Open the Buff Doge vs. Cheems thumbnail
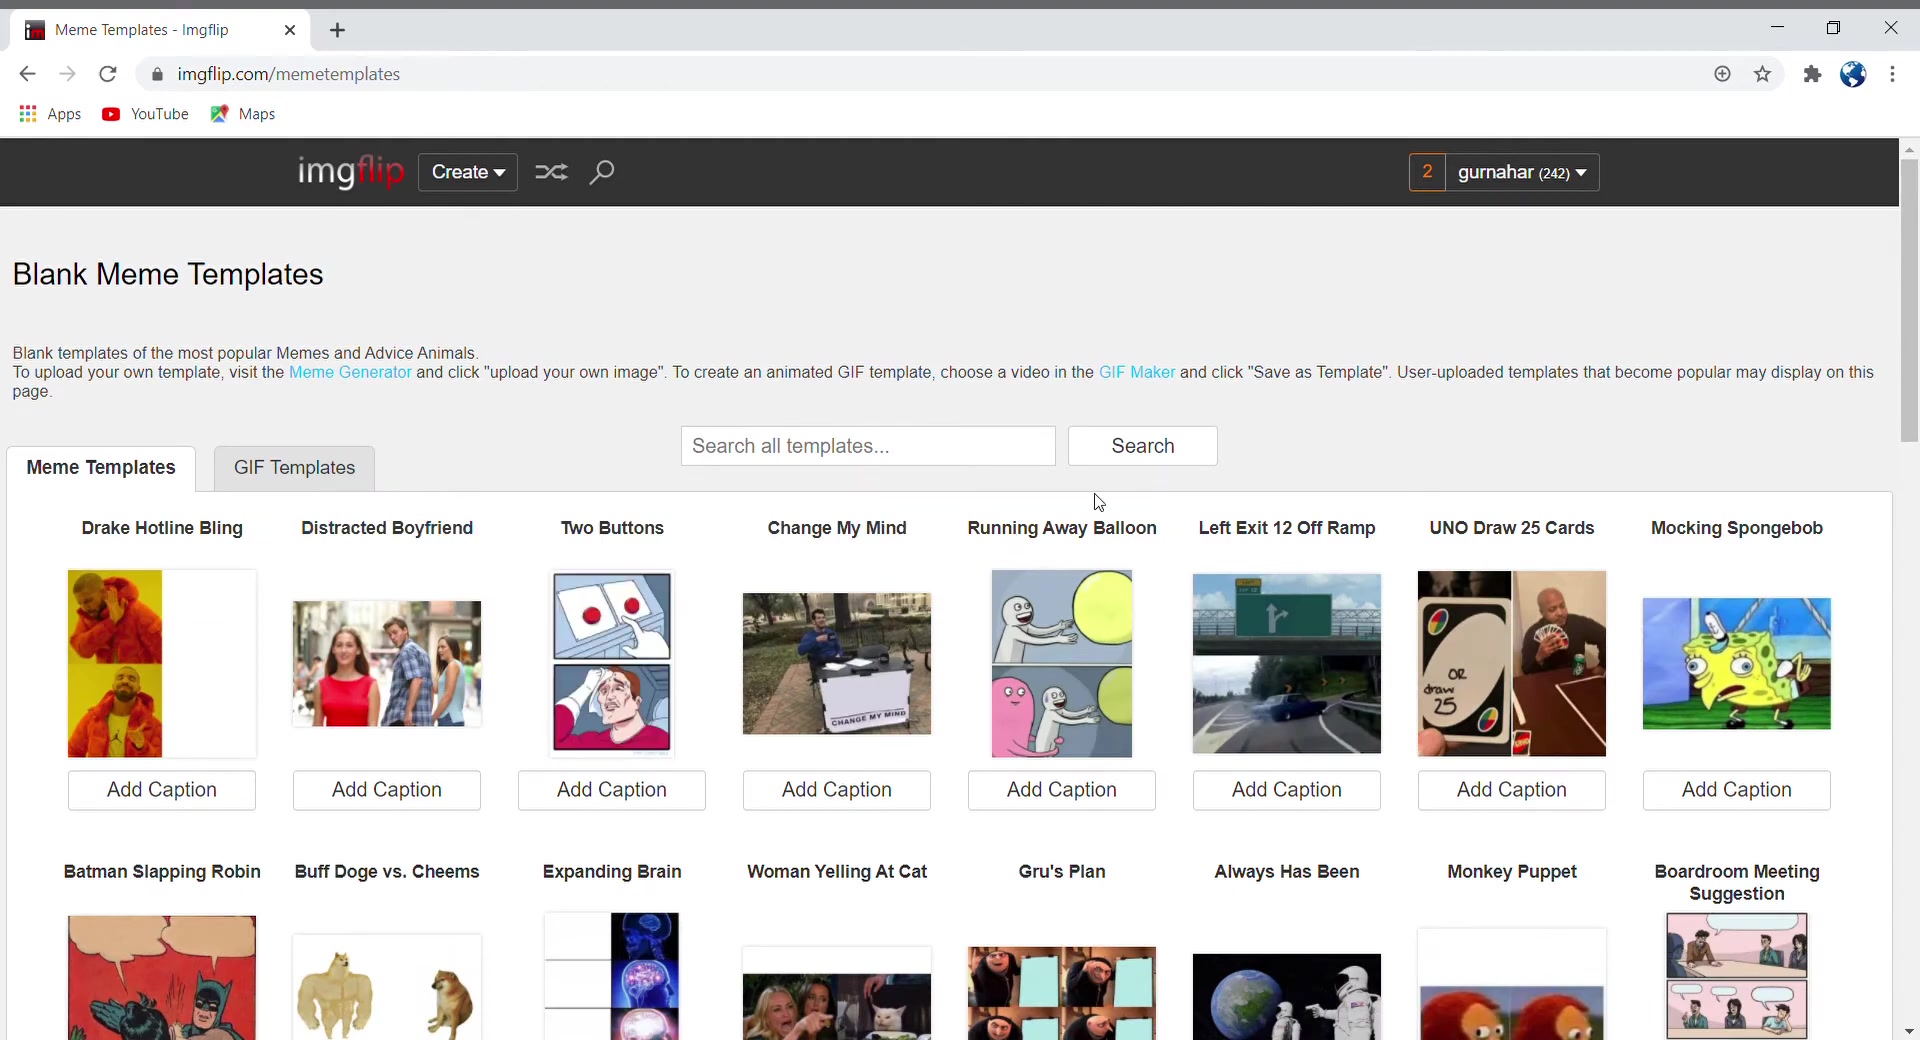The height and width of the screenshot is (1040, 1920). tap(387, 987)
